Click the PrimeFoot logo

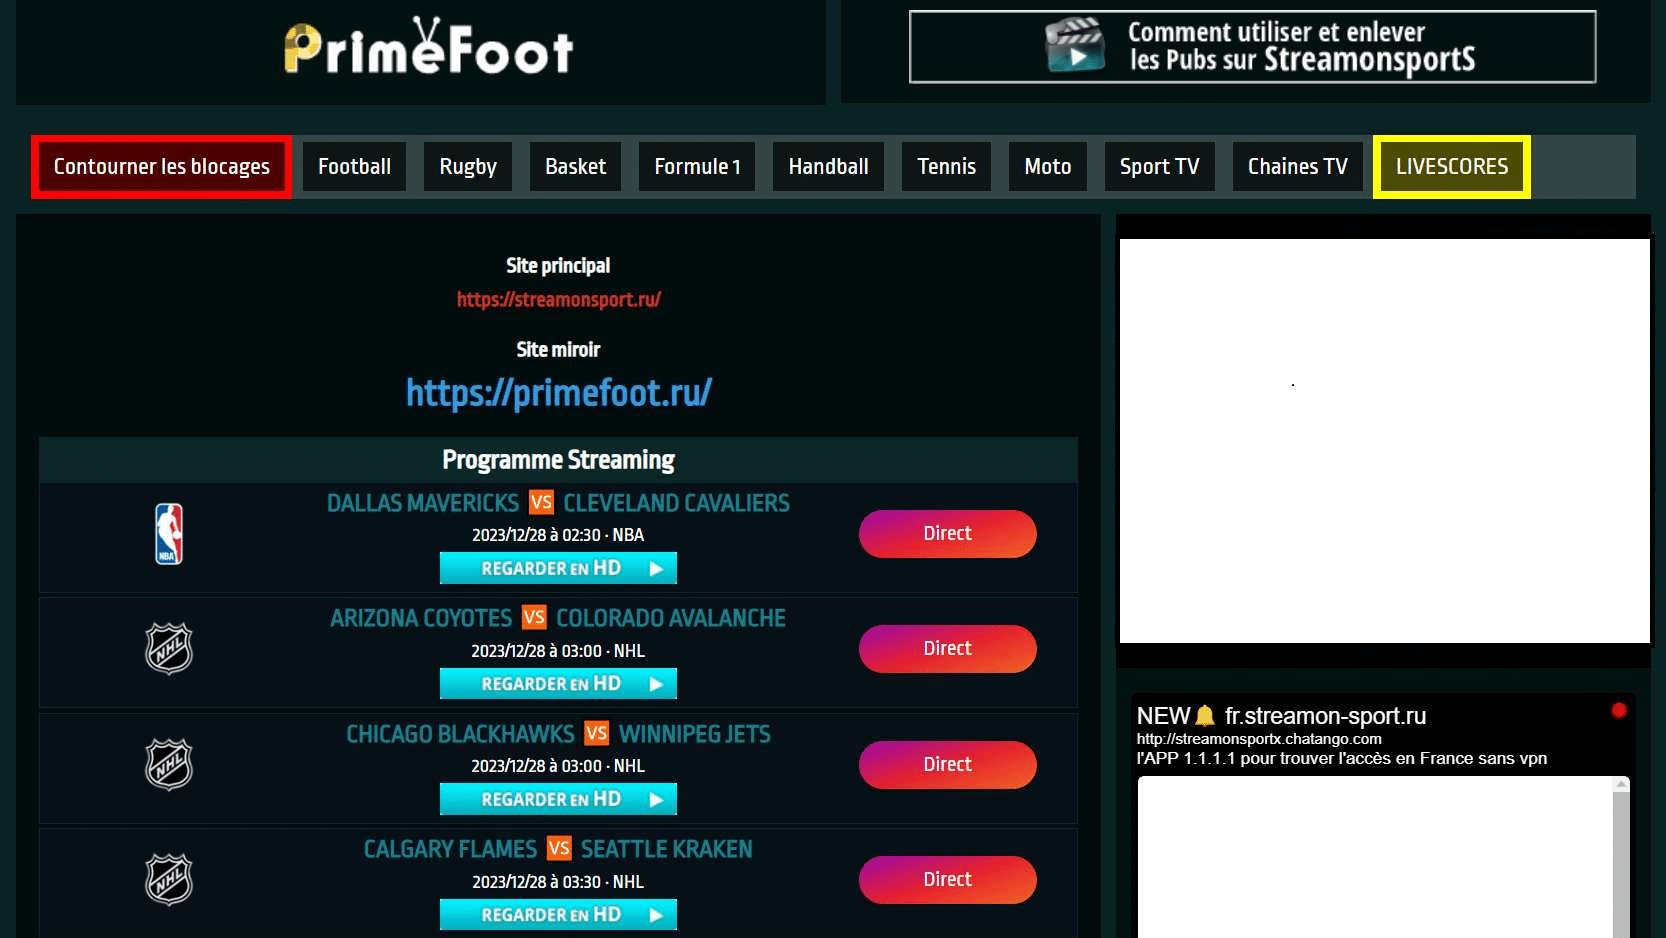(428, 47)
